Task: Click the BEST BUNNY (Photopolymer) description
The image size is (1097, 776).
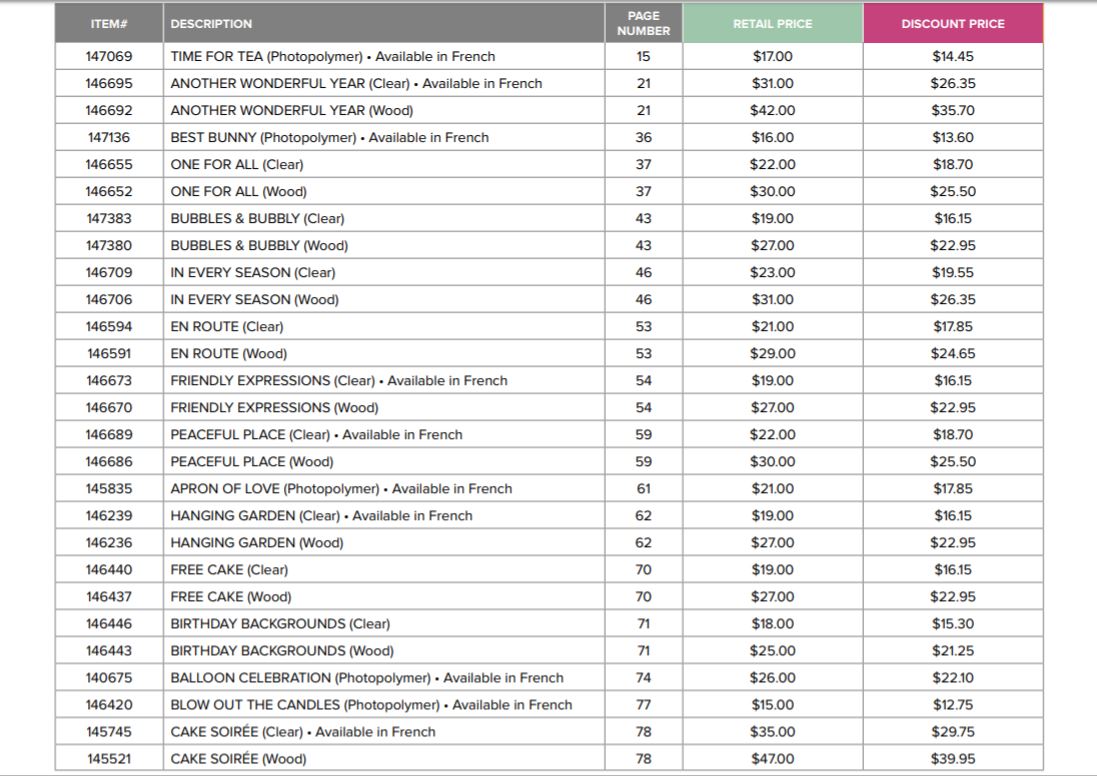Action: click(x=329, y=138)
